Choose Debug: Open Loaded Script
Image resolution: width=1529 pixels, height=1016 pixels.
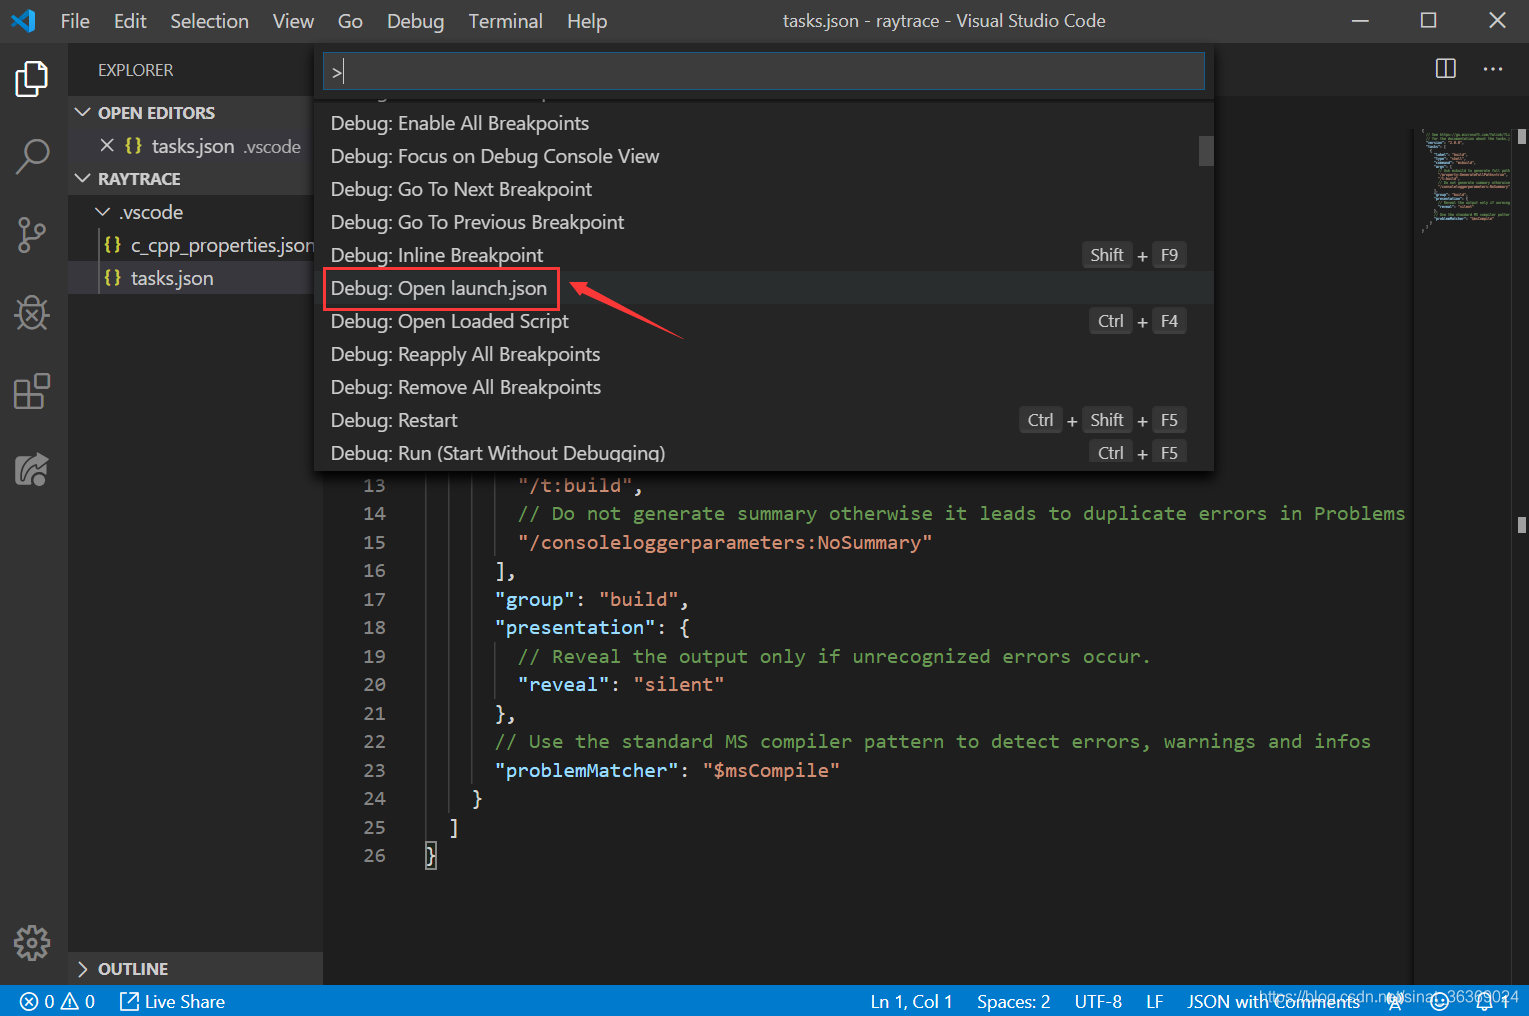pyautogui.click(x=764, y=321)
